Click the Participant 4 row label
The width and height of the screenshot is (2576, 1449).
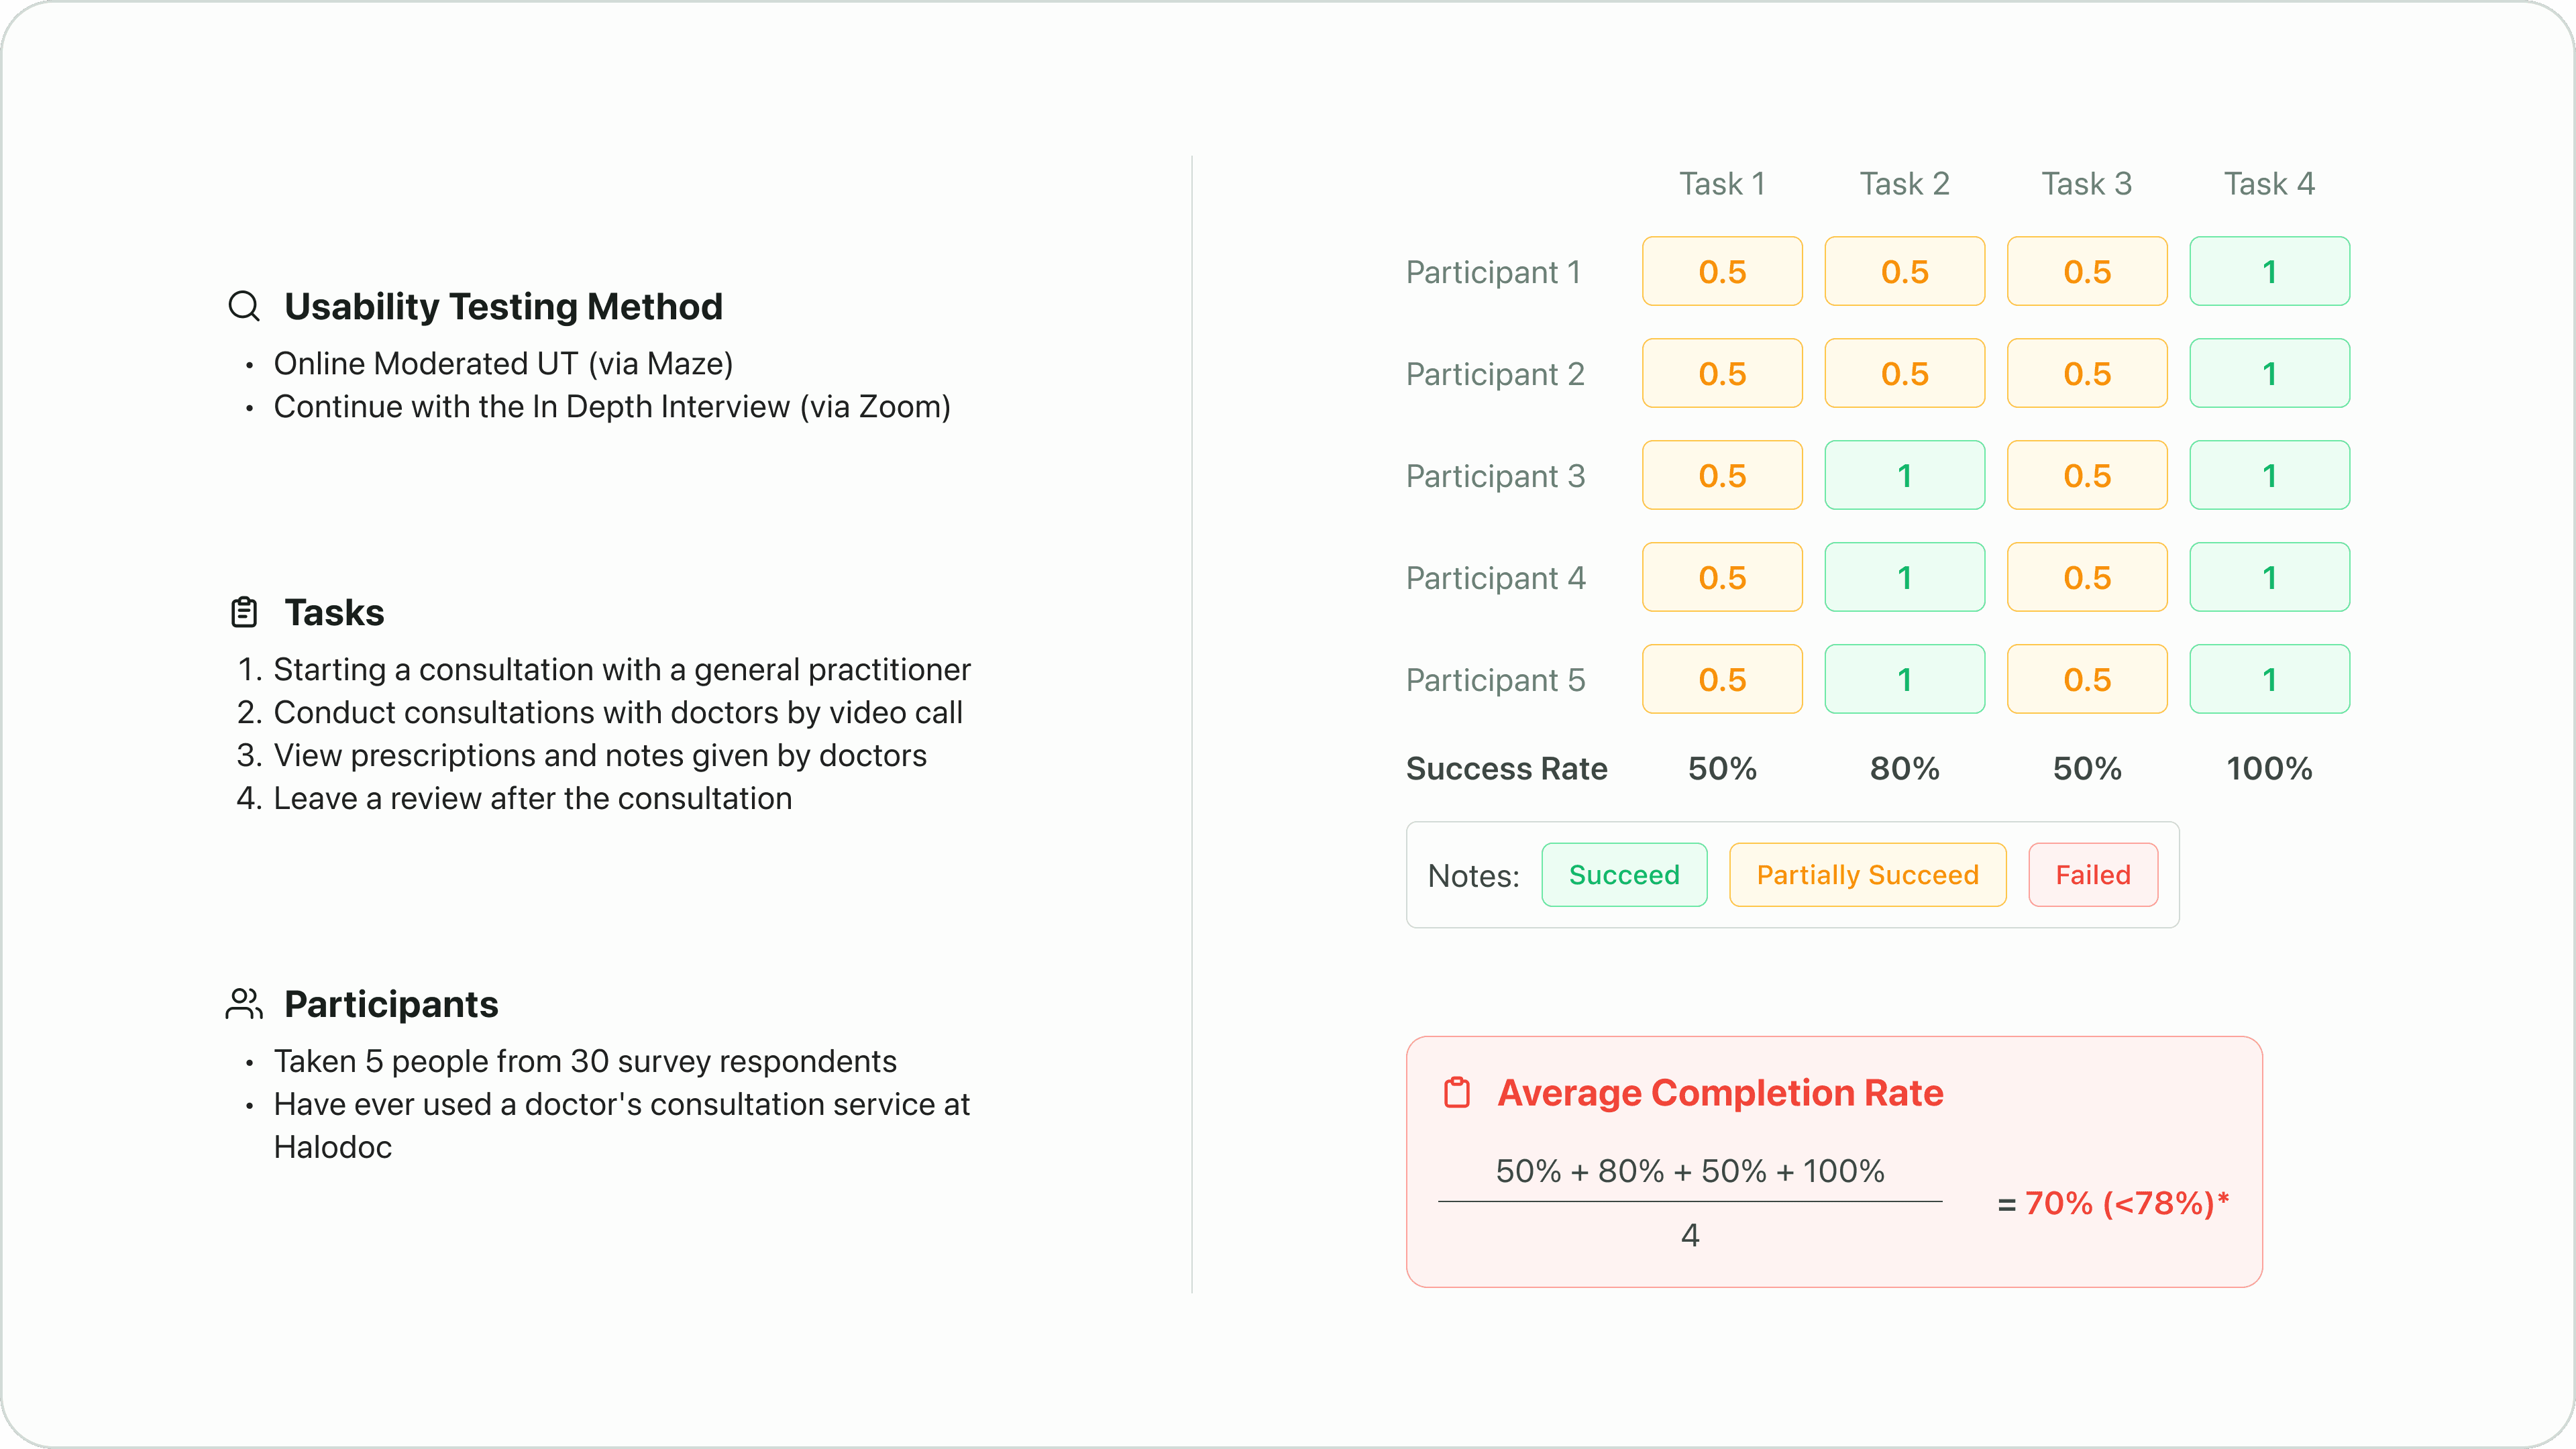1495,578
